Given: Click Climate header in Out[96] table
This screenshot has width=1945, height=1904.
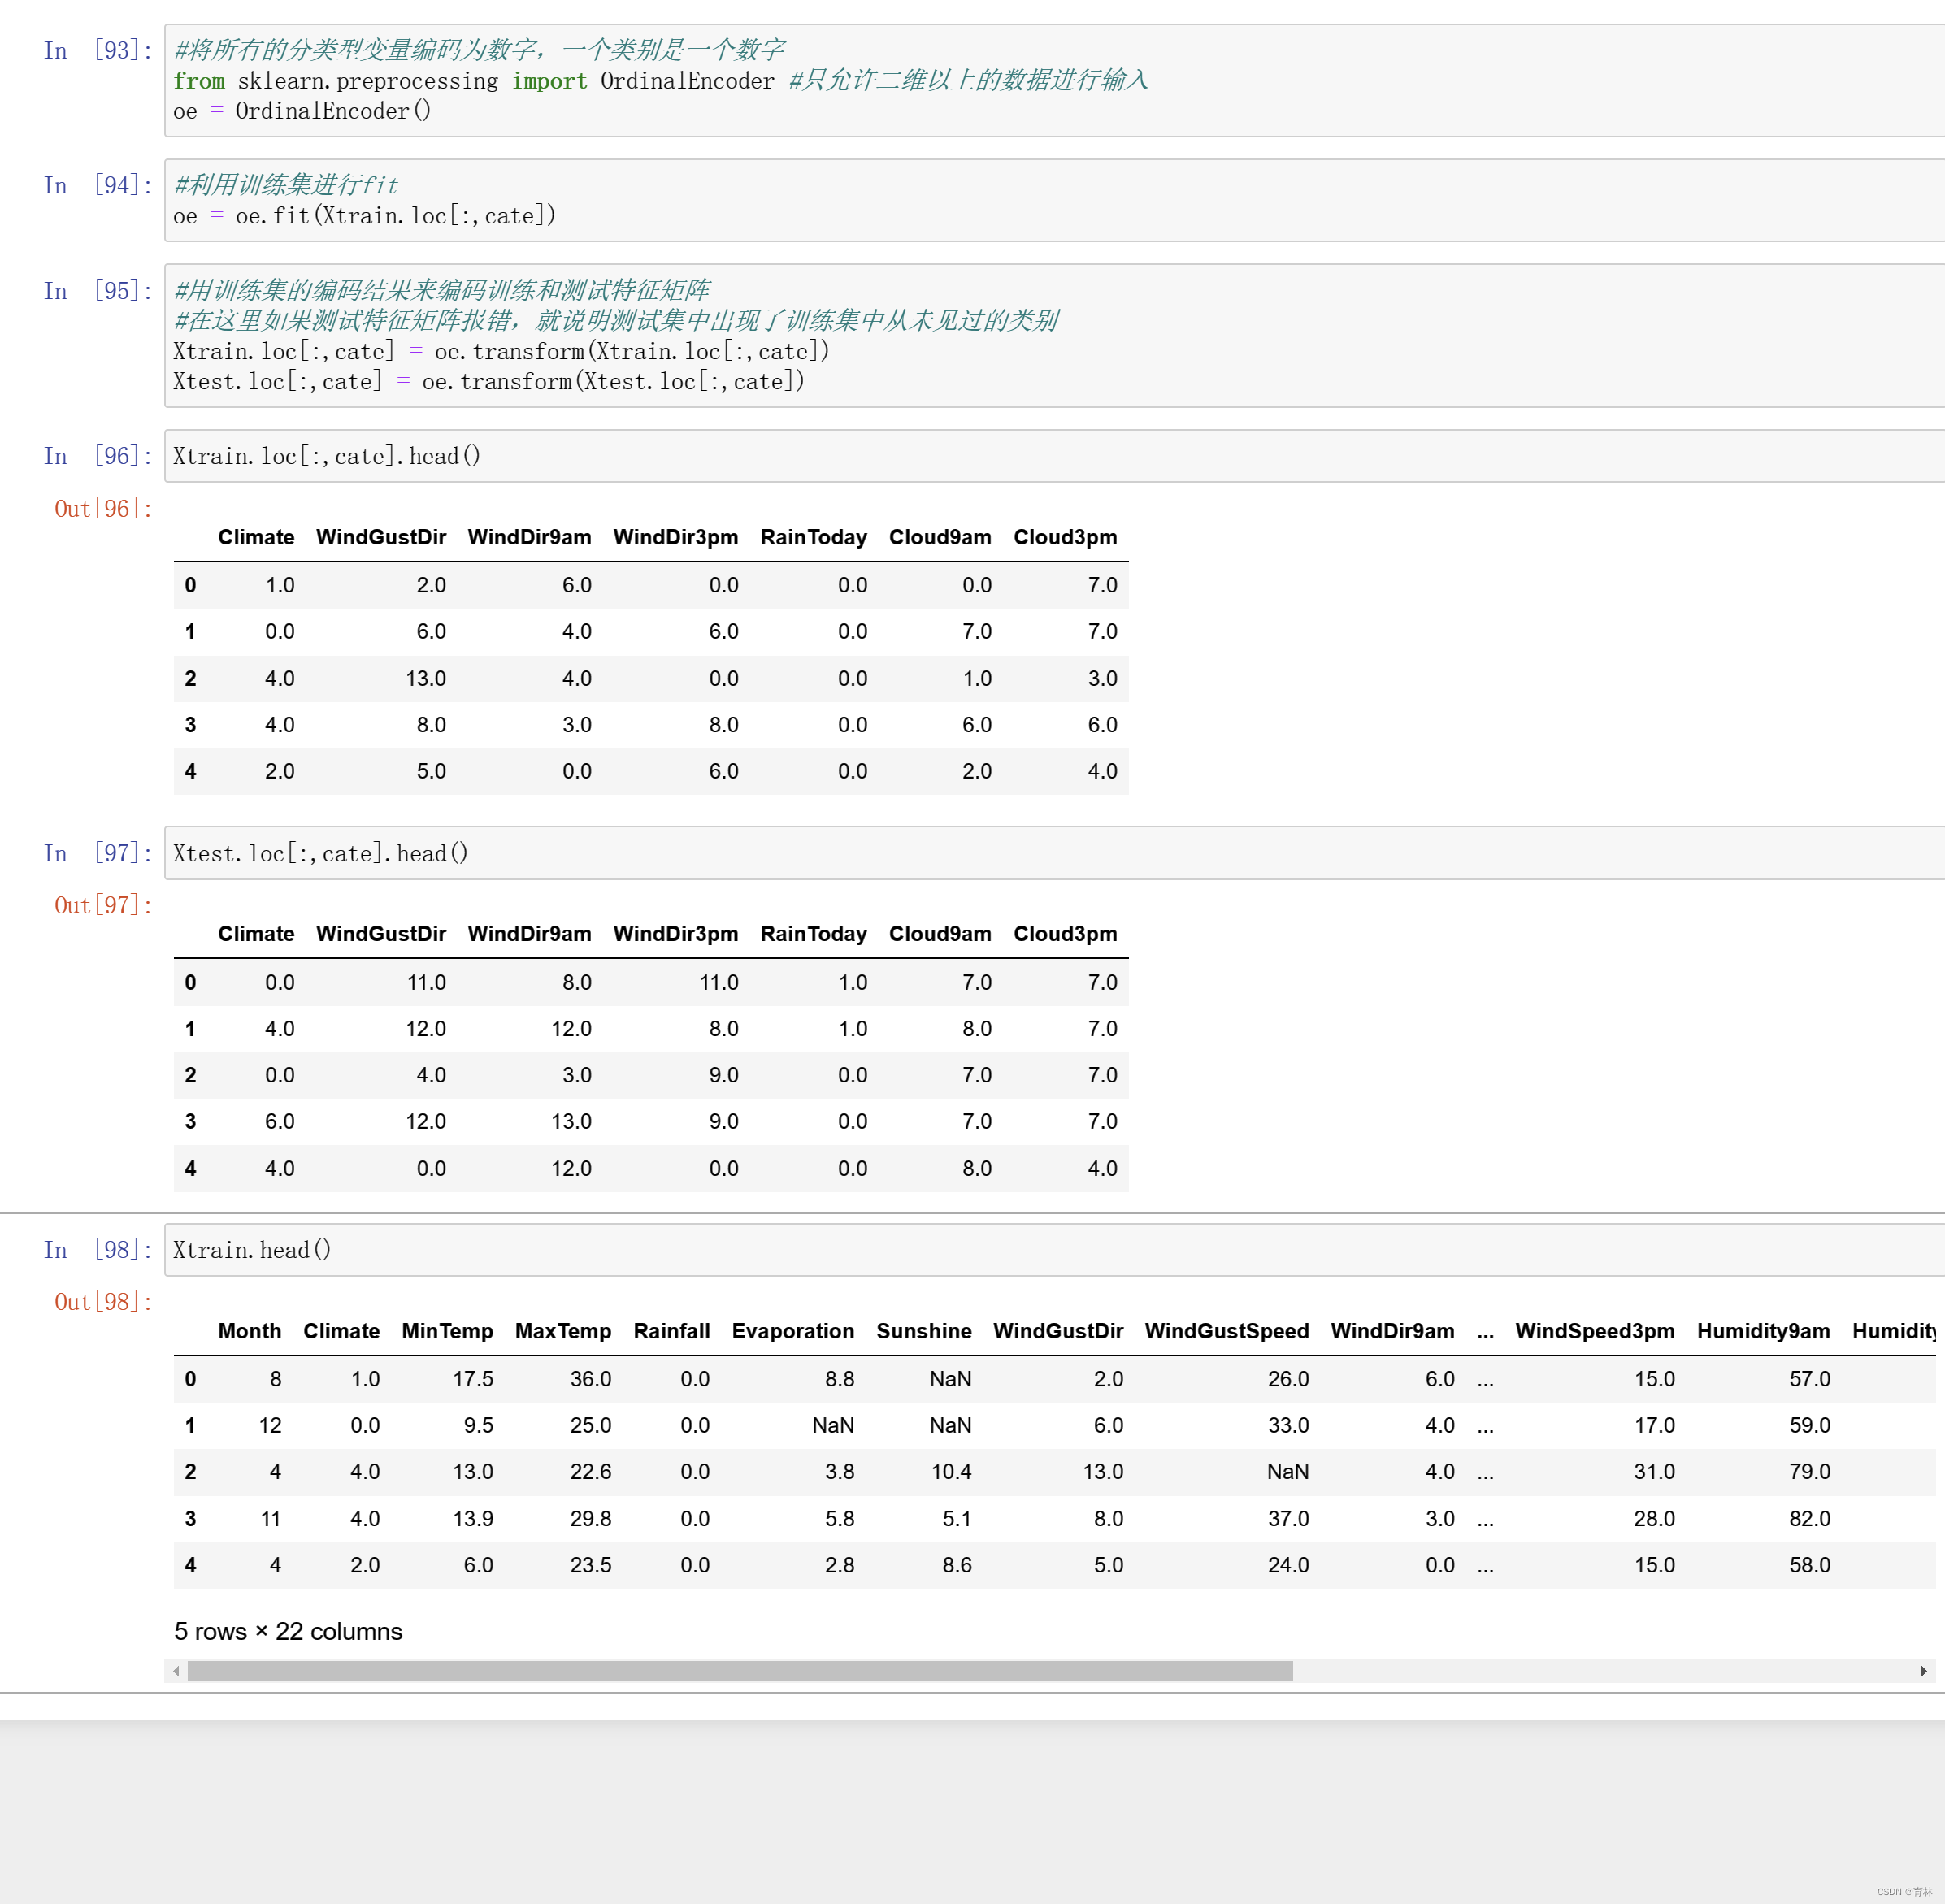Looking at the screenshot, I should (x=256, y=537).
